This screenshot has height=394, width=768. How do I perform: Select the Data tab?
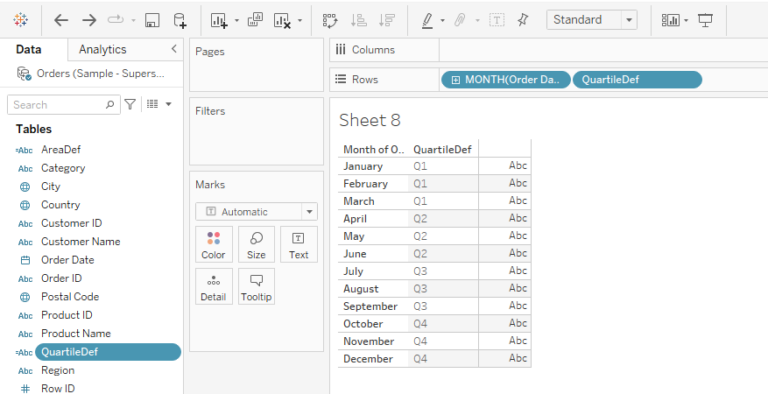[x=28, y=49]
